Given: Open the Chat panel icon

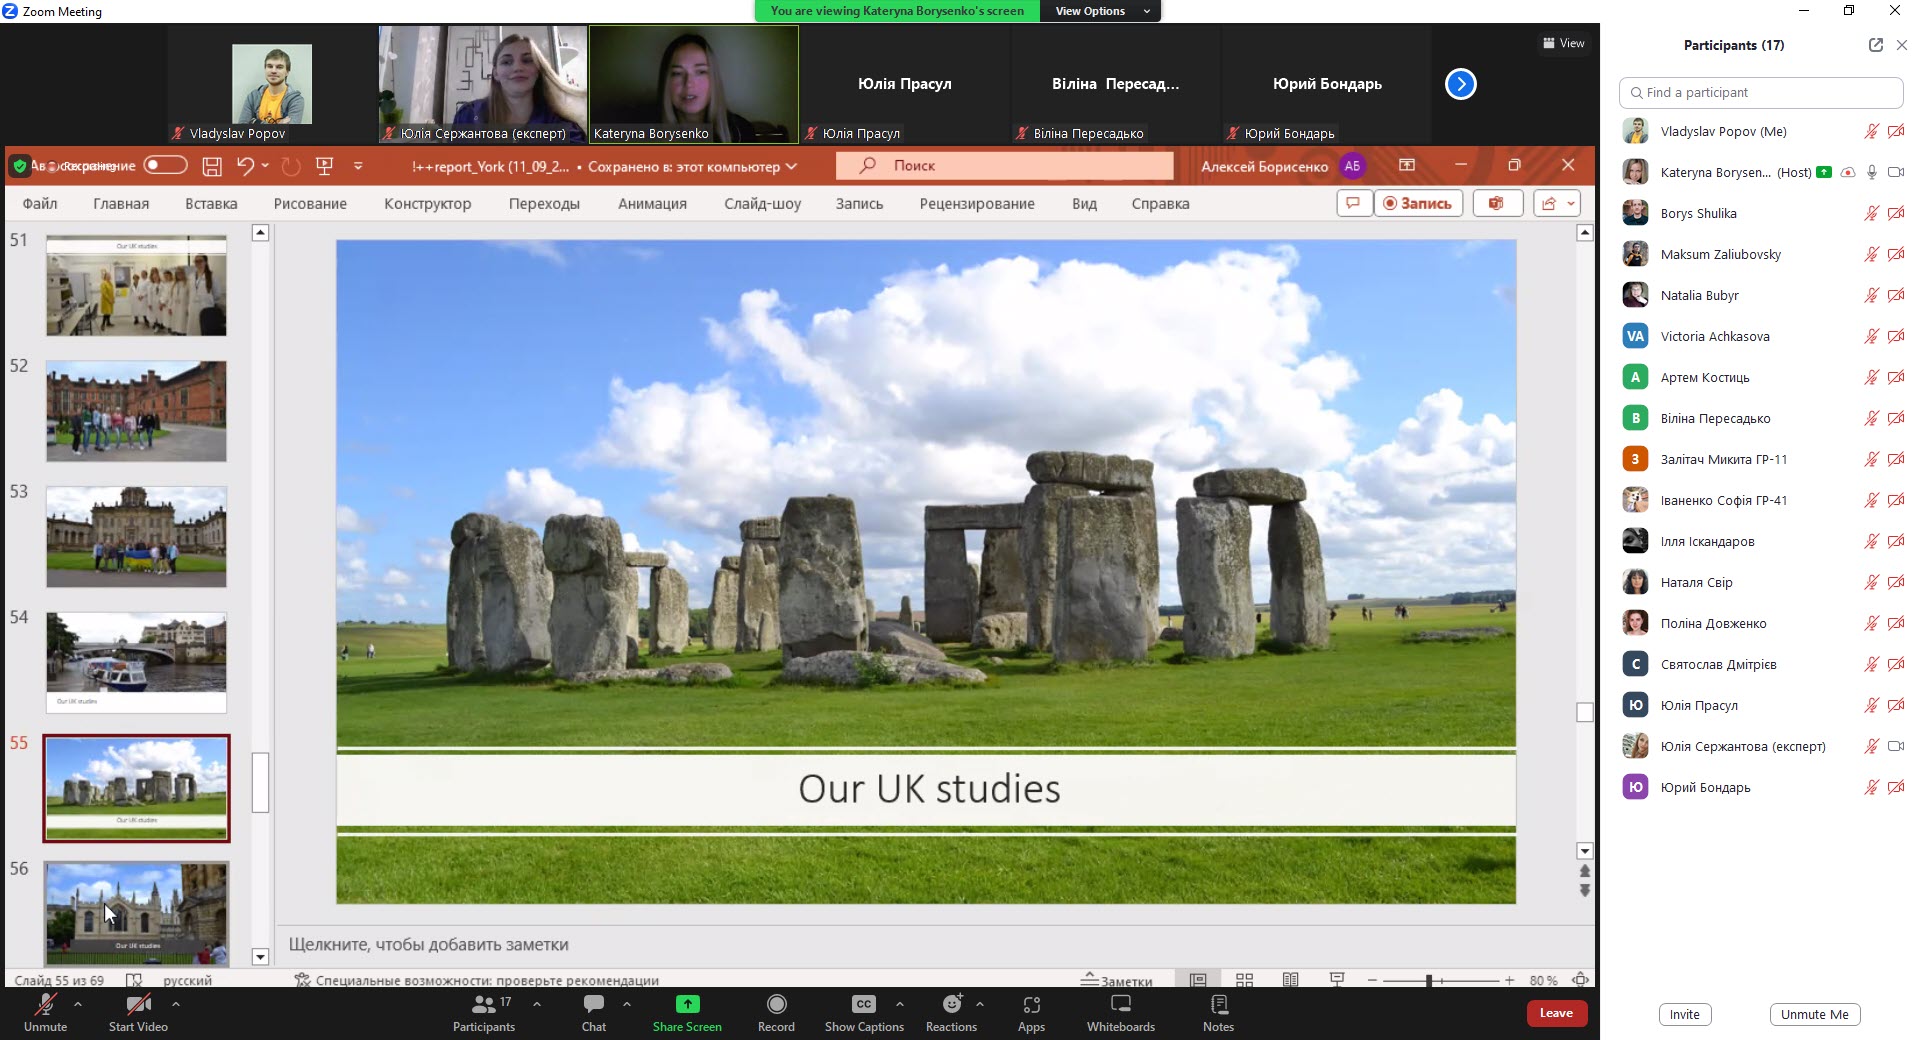Looking at the screenshot, I should 594,1005.
